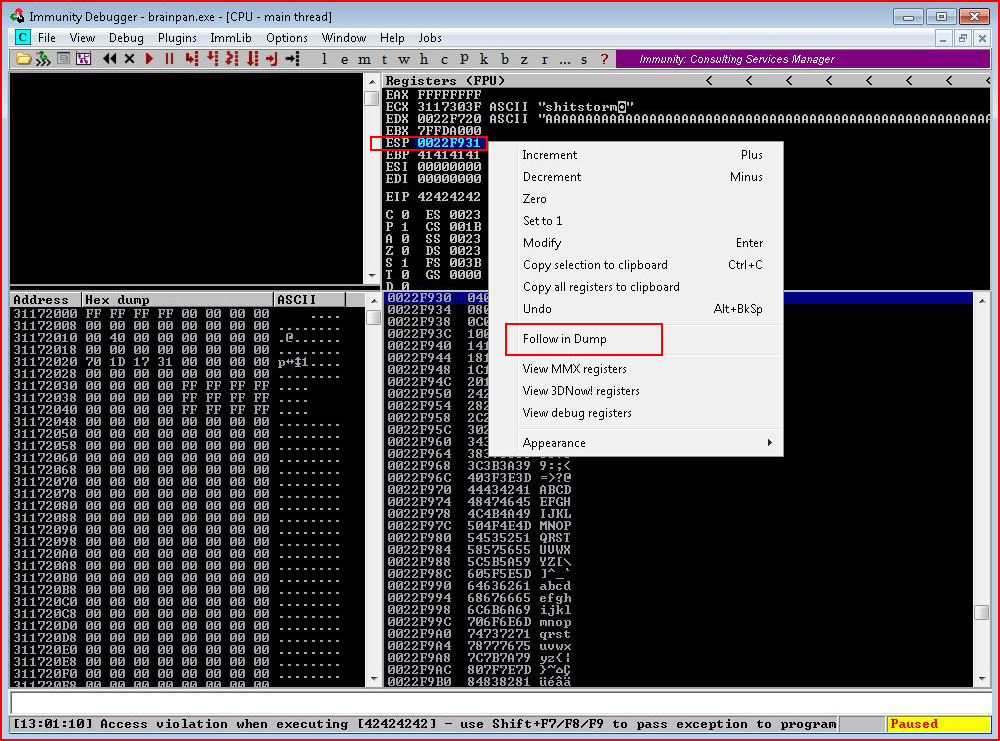
Task: Show Memory map with m button
Action: 364,59
